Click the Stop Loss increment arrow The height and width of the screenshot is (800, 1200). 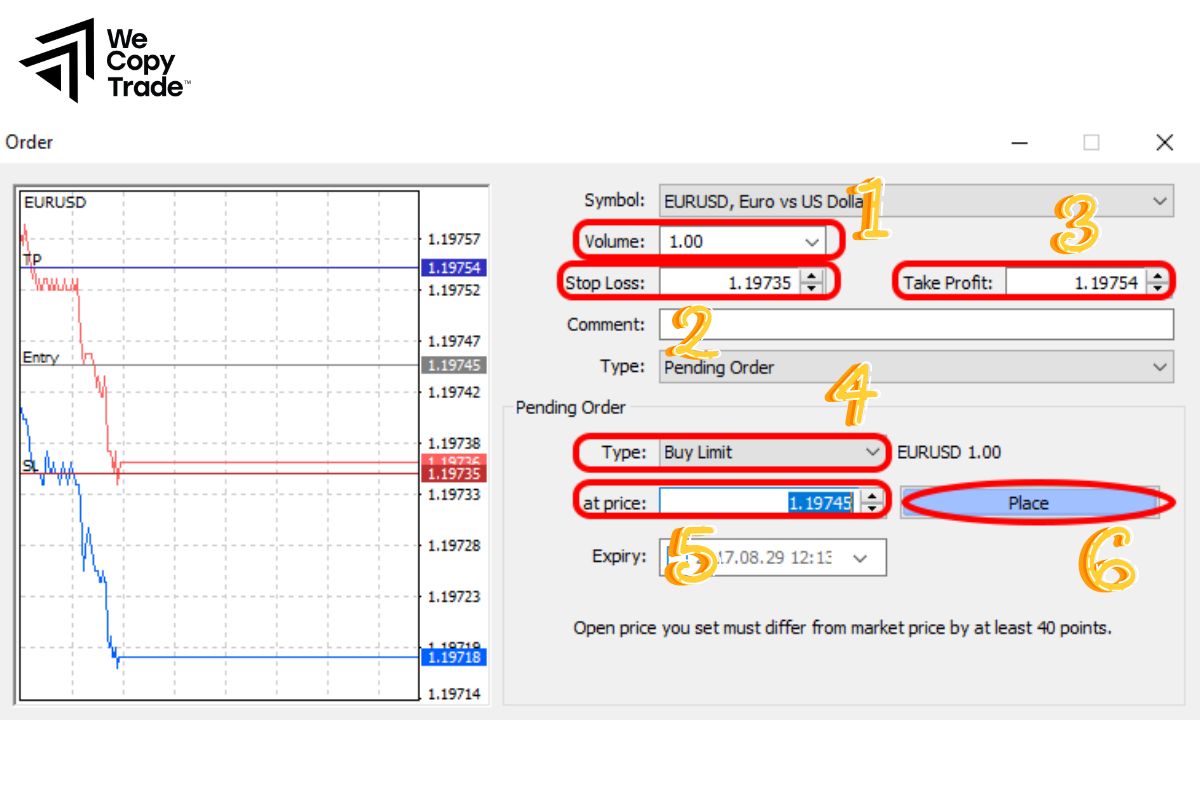810,275
